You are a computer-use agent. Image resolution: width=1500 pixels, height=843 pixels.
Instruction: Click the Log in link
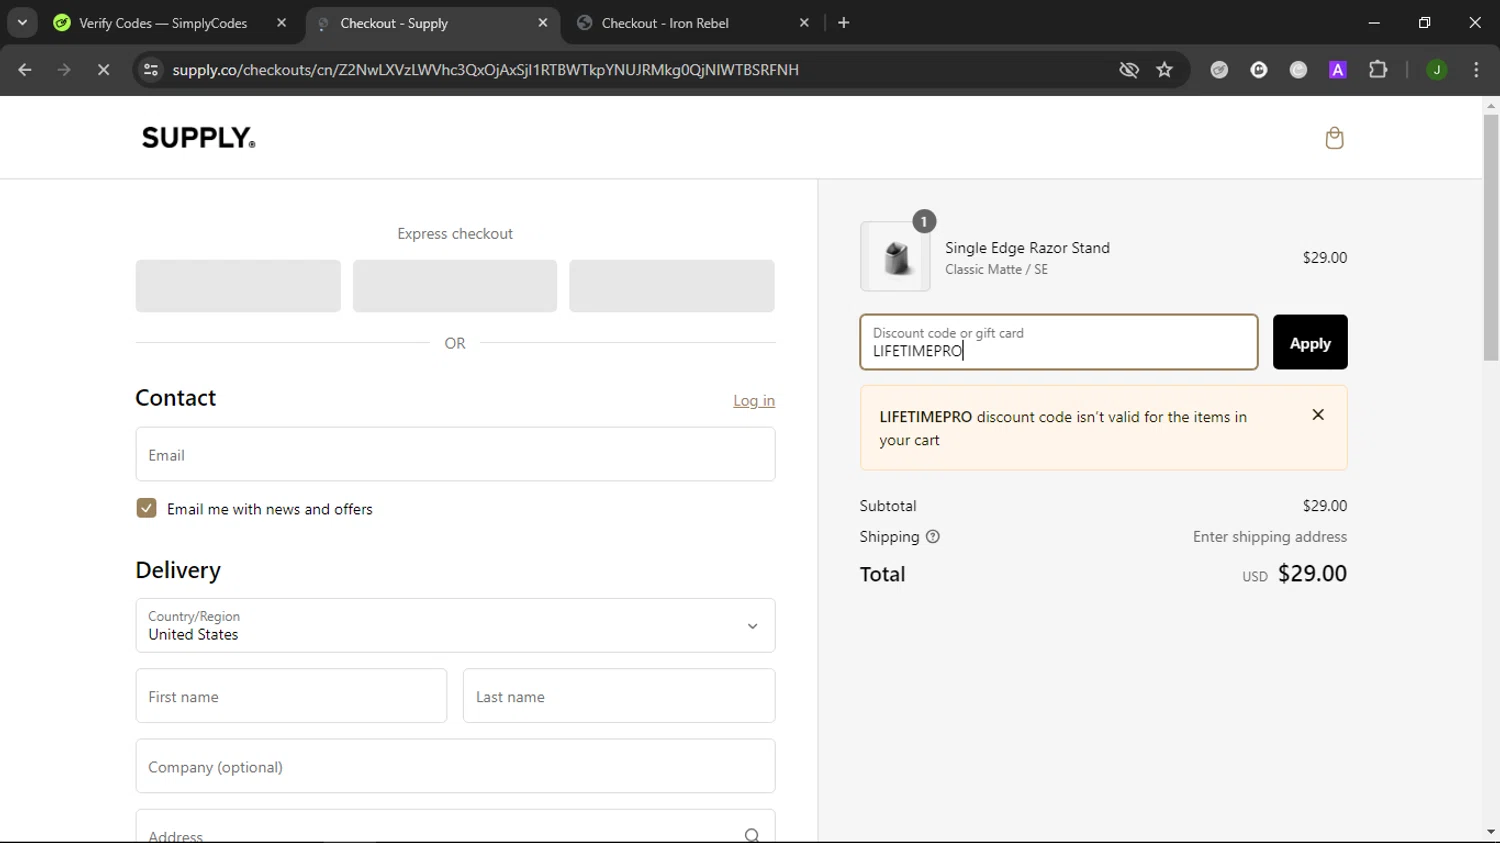click(x=754, y=400)
